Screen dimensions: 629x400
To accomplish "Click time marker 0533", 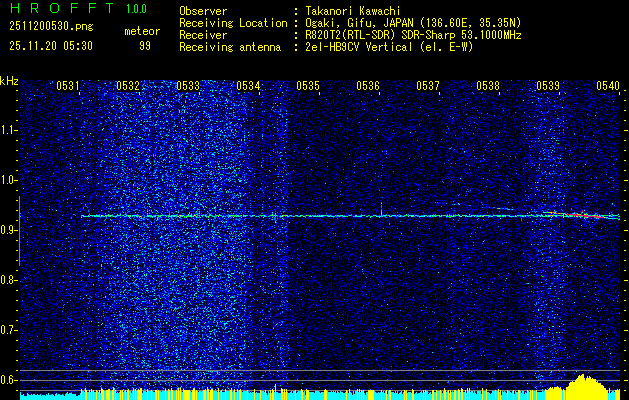I will tap(188, 85).
